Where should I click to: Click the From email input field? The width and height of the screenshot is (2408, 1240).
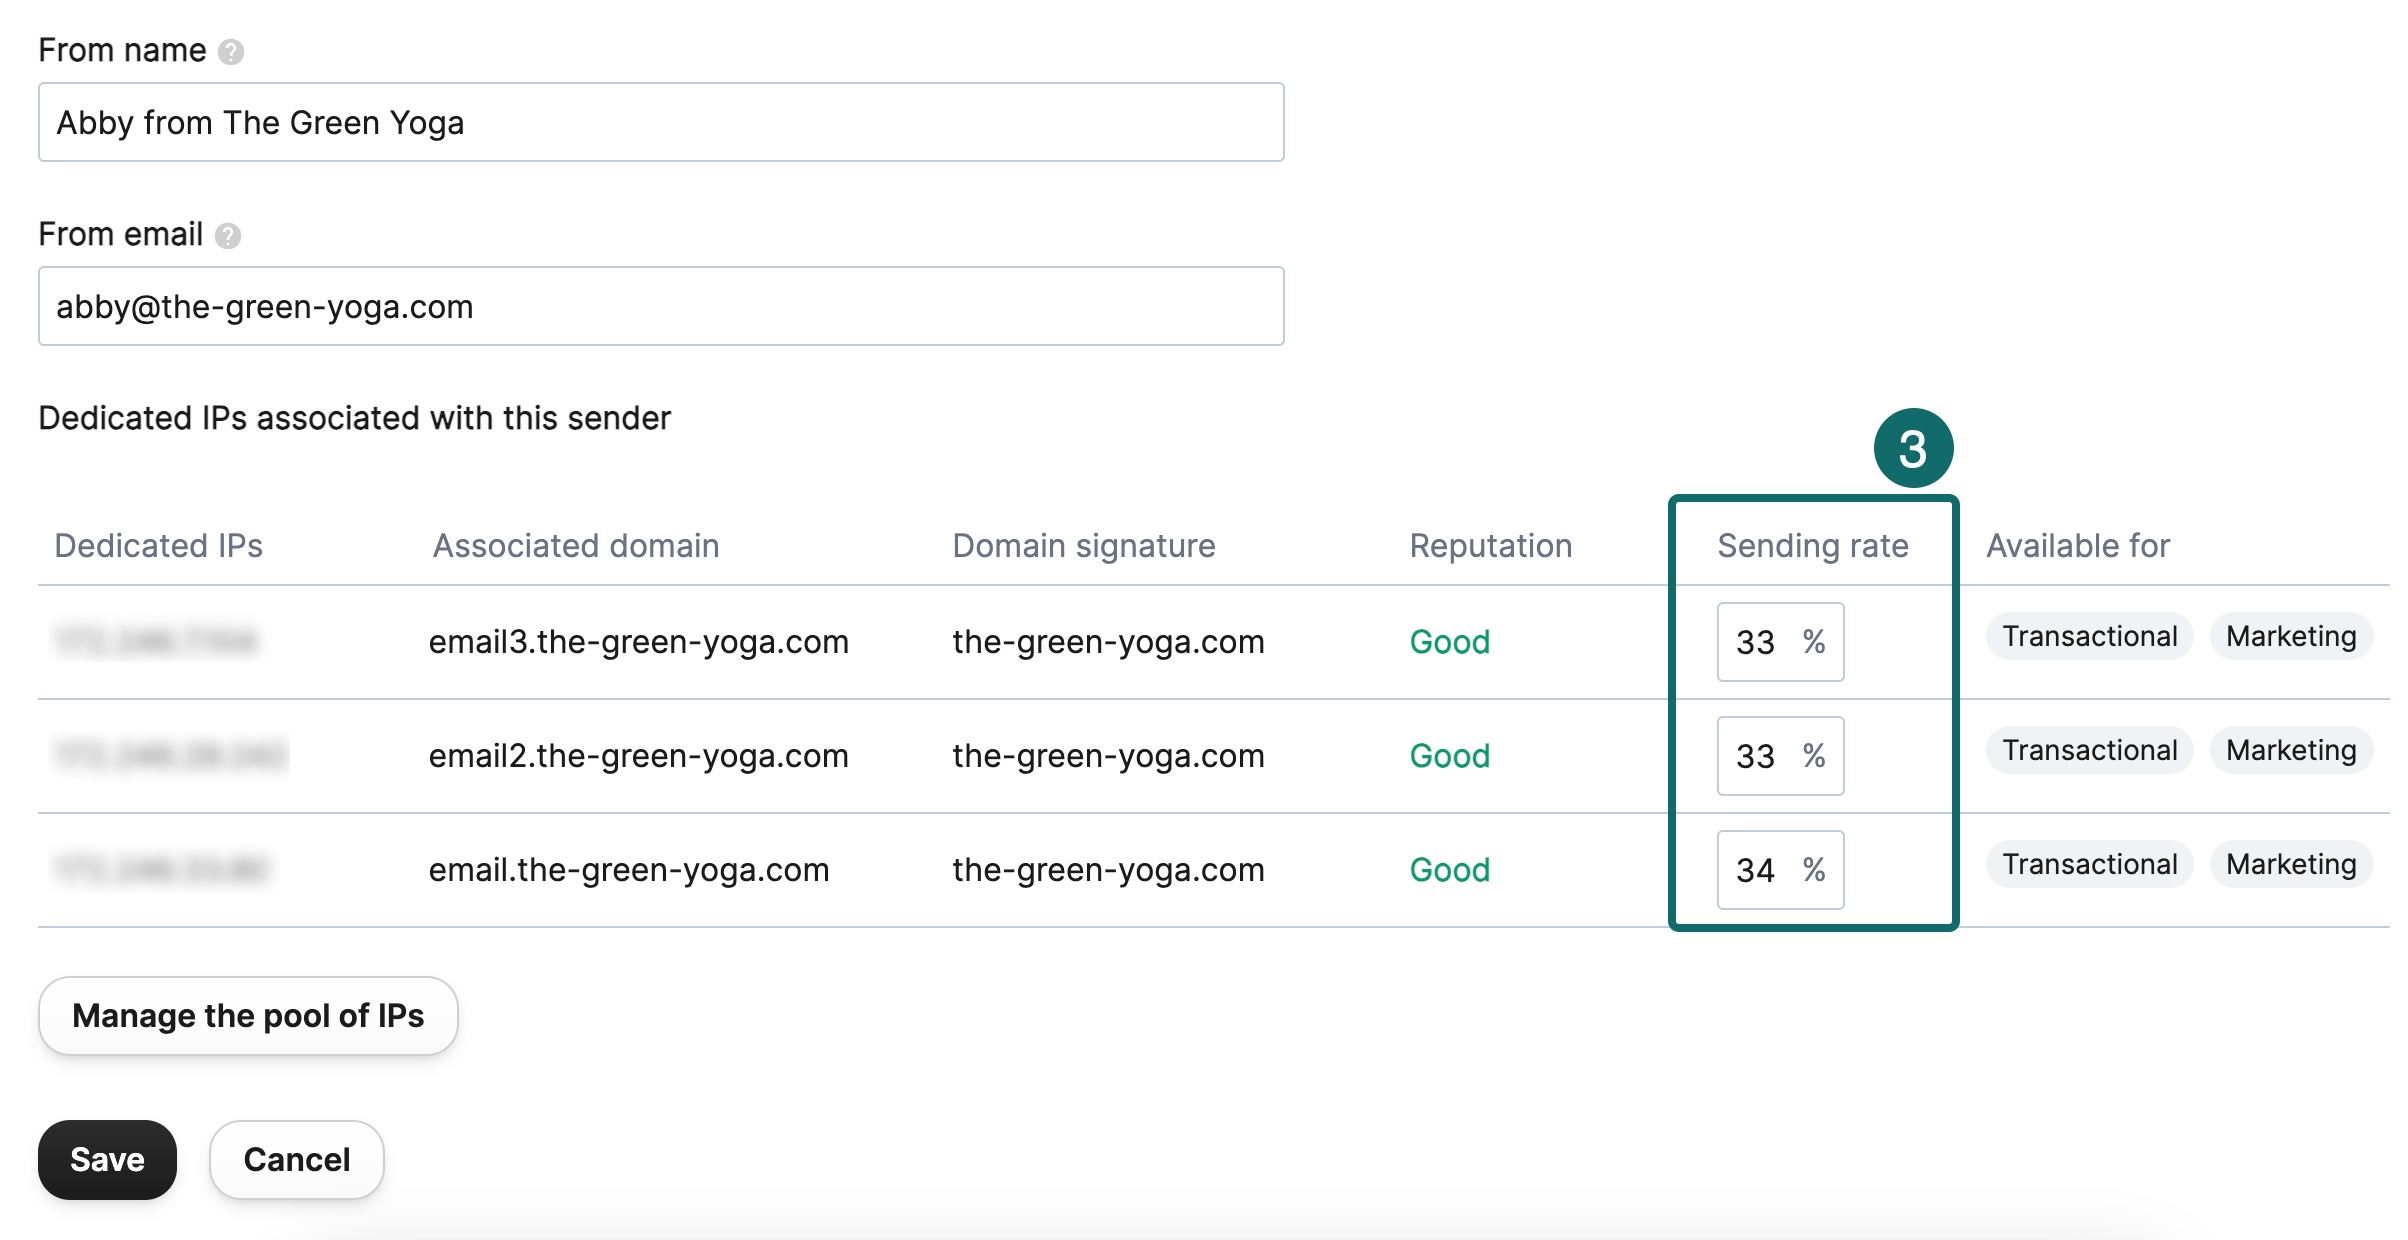click(660, 306)
